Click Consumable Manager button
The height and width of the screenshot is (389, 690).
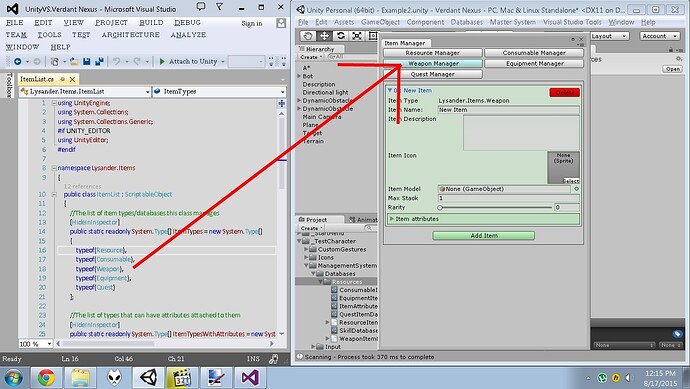[x=534, y=53]
